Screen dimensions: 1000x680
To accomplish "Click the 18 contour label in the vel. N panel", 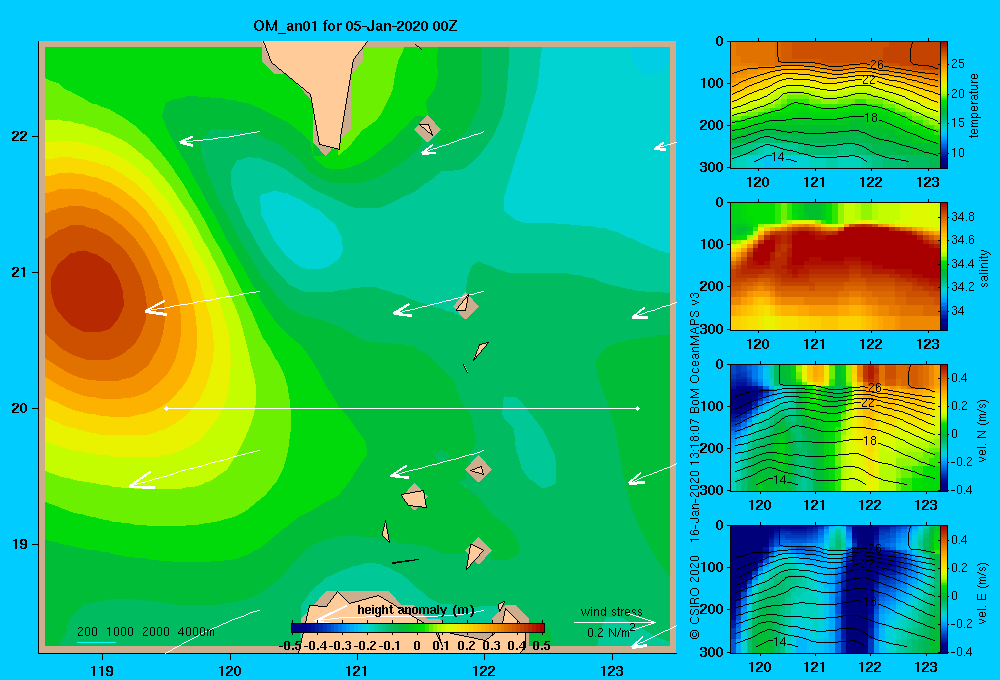I will coord(870,441).
